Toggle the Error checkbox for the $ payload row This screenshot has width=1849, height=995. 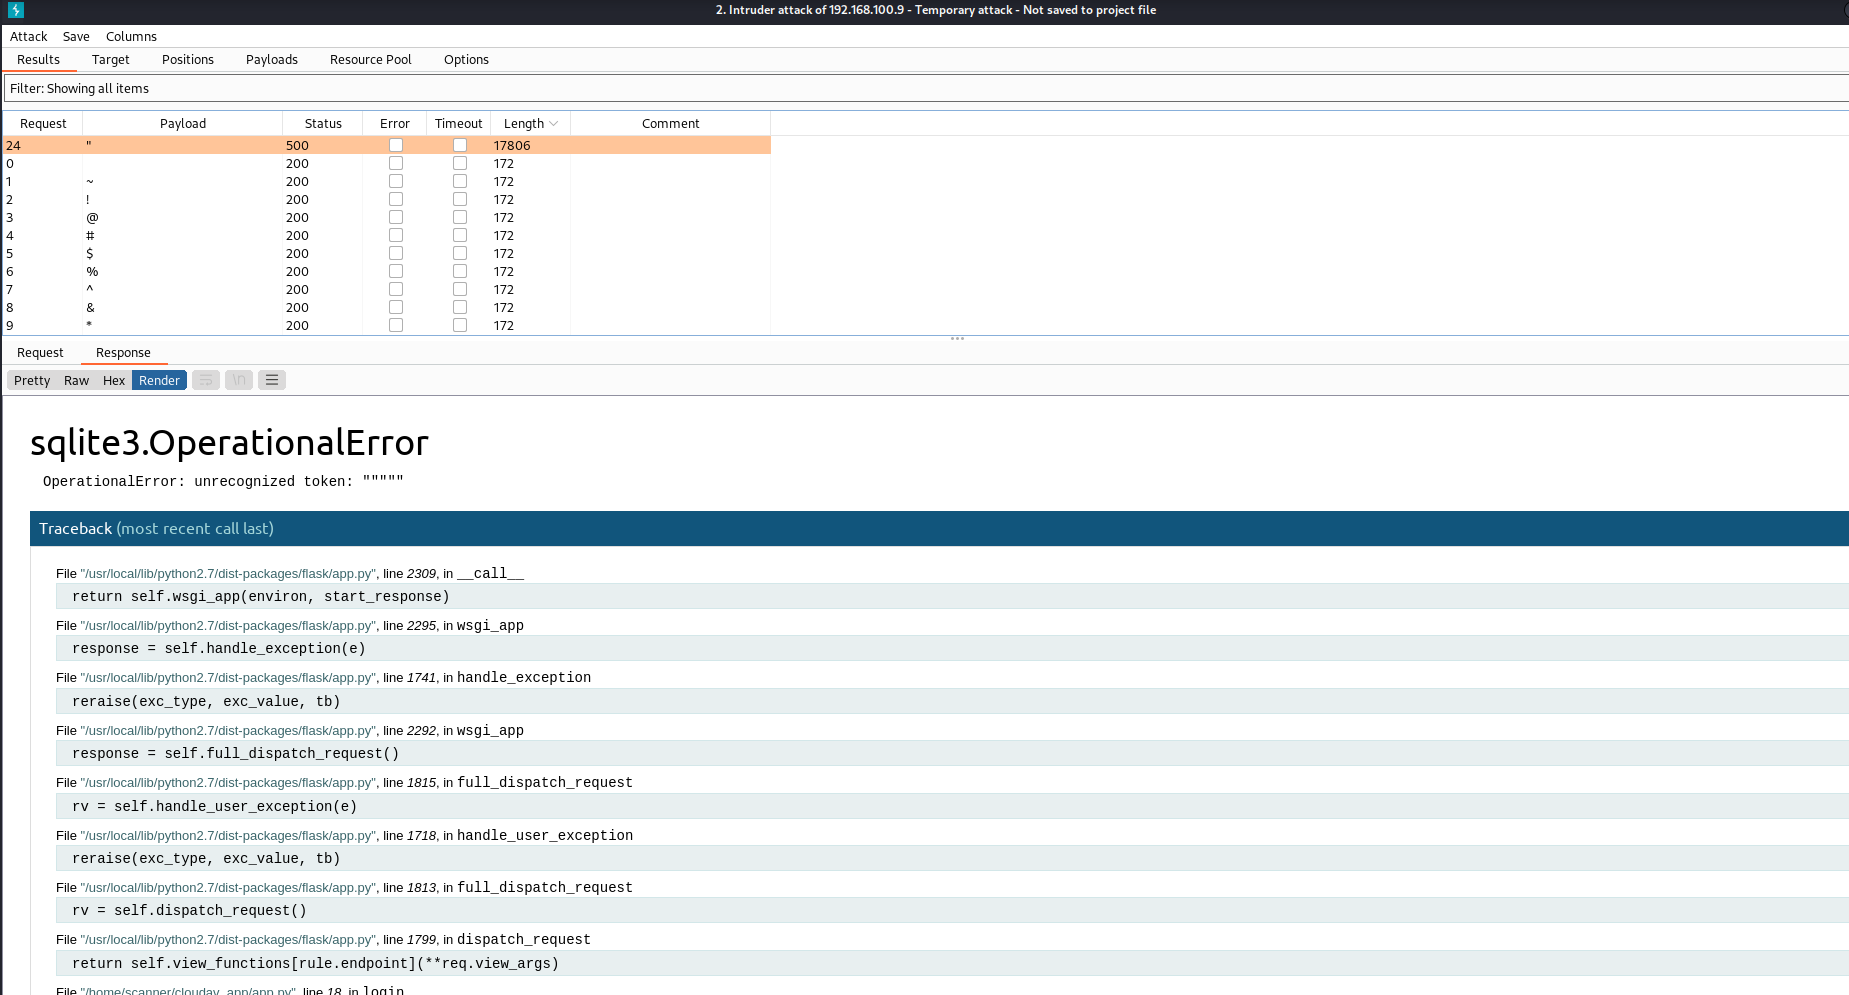pyautogui.click(x=396, y=253)
